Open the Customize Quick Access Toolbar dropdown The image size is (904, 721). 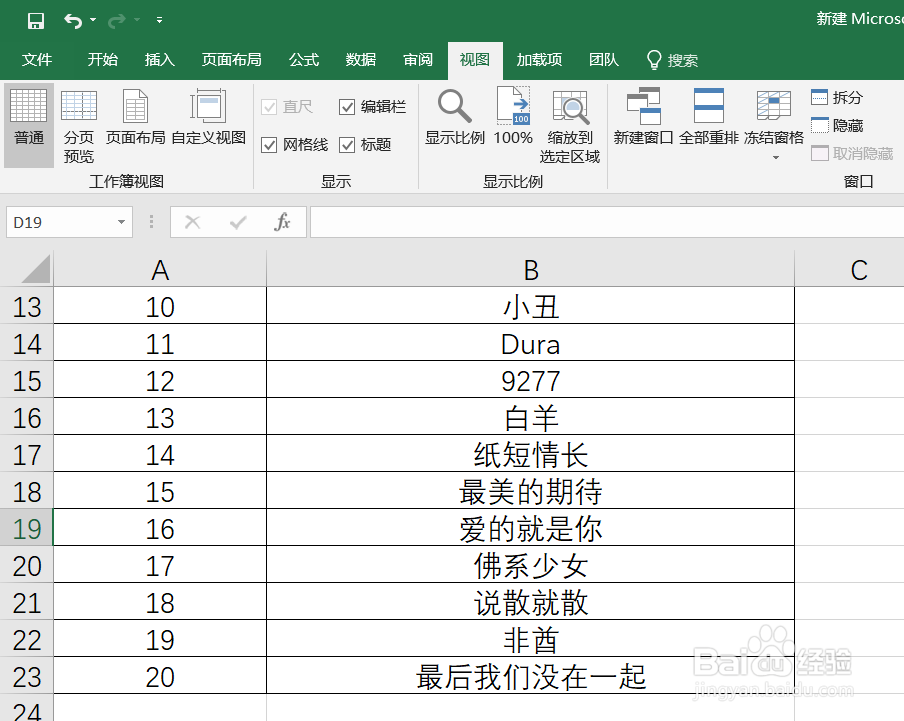[159, 20]
